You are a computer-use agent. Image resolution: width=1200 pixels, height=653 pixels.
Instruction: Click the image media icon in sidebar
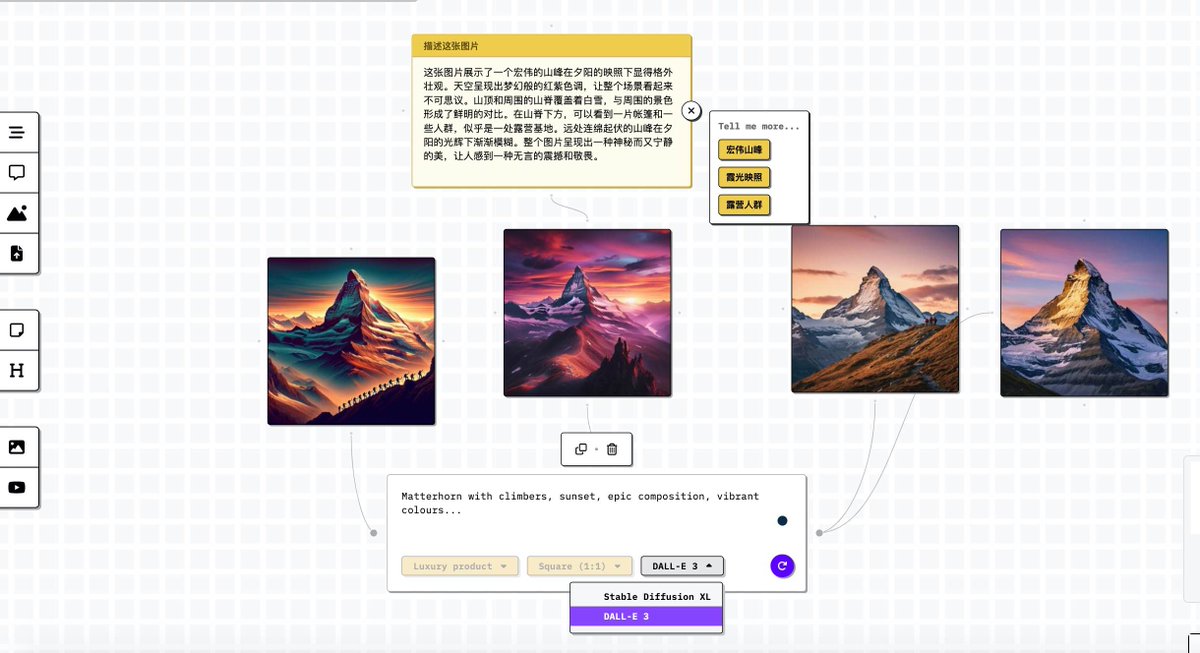pos(18,446)
